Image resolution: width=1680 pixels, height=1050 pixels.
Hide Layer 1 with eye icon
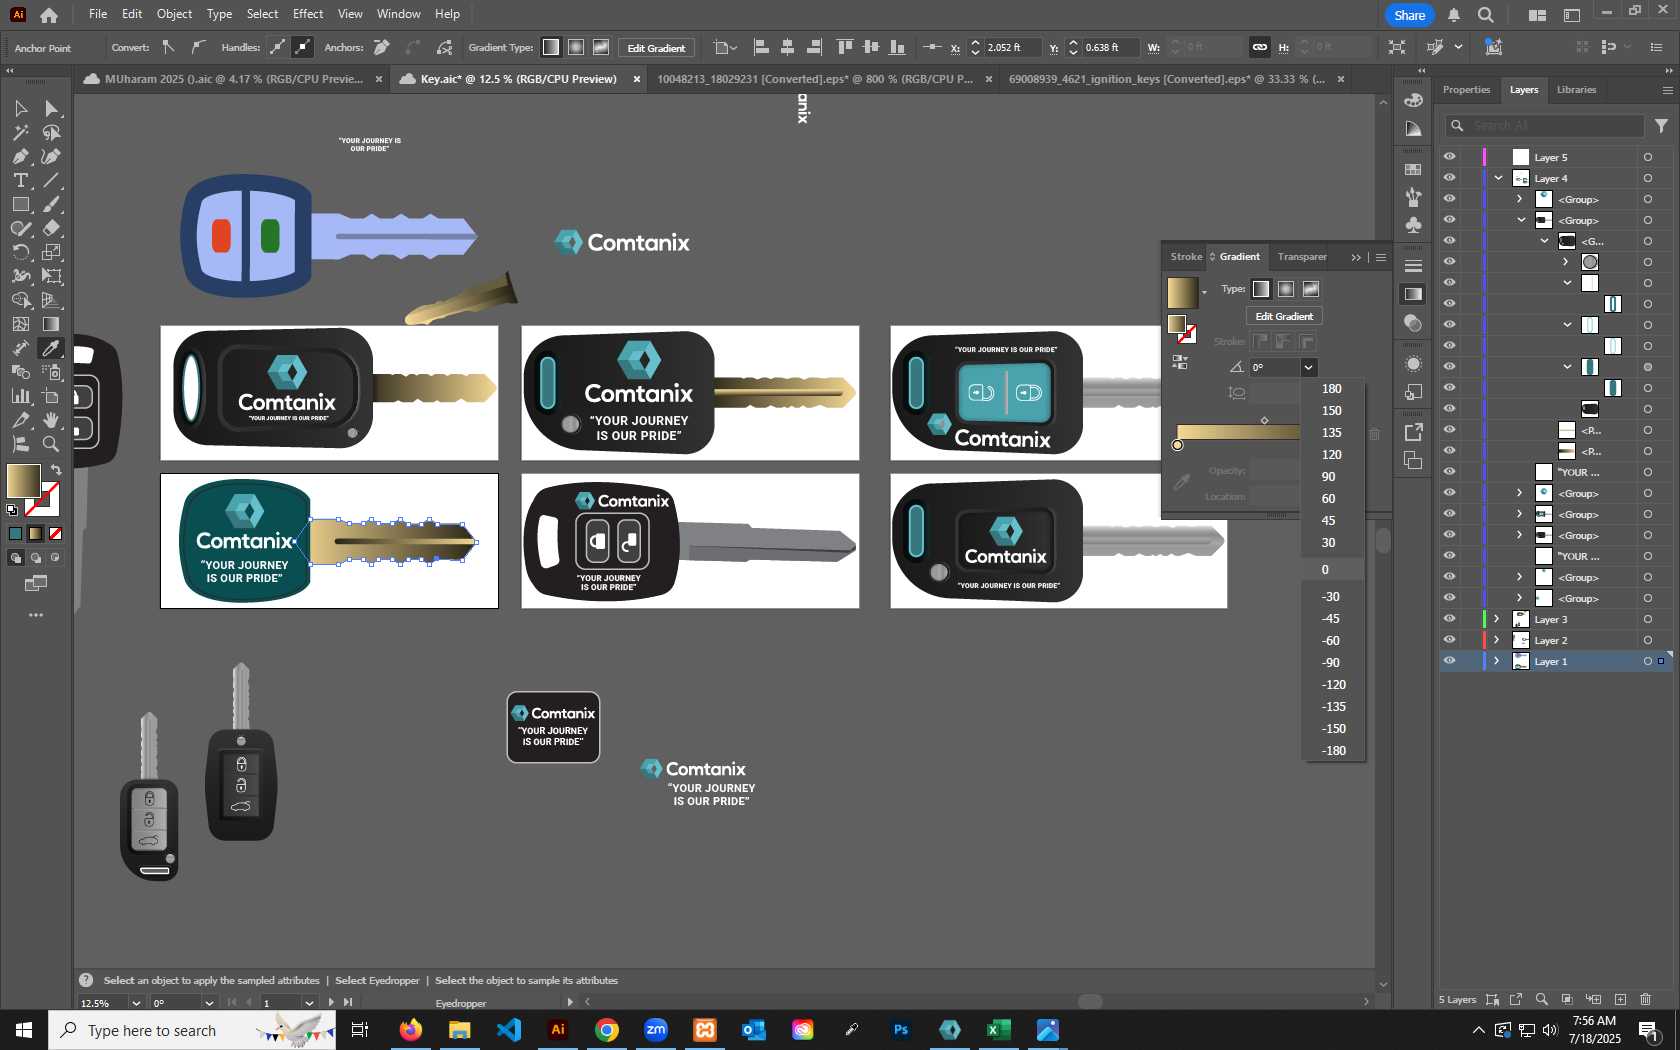pyautogui.click(x=1449, y=661)
